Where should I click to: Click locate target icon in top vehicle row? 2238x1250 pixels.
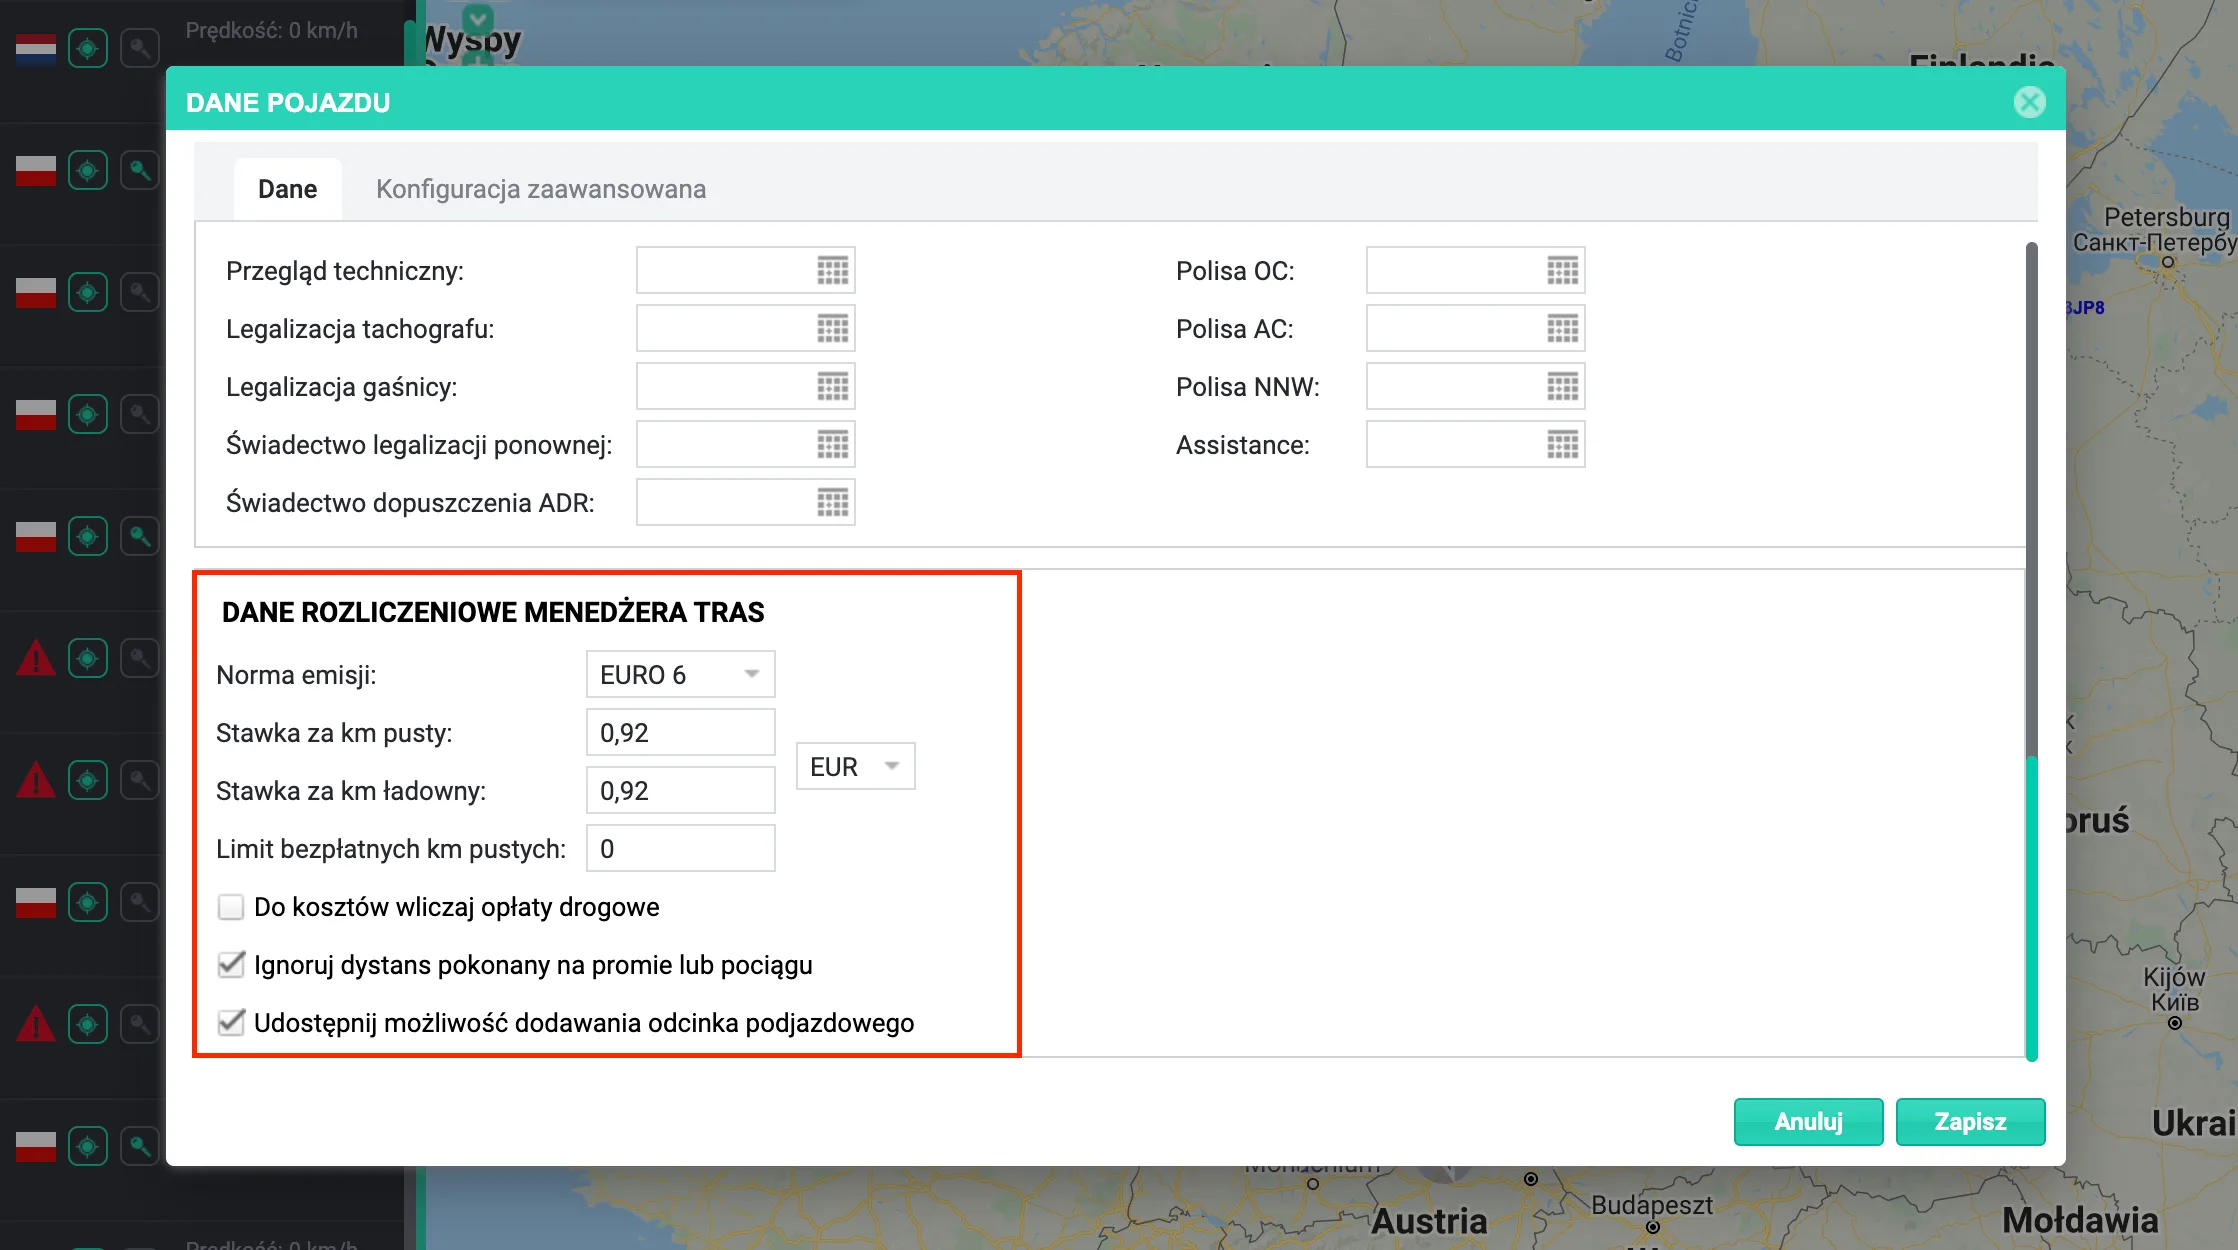(88, 48)
